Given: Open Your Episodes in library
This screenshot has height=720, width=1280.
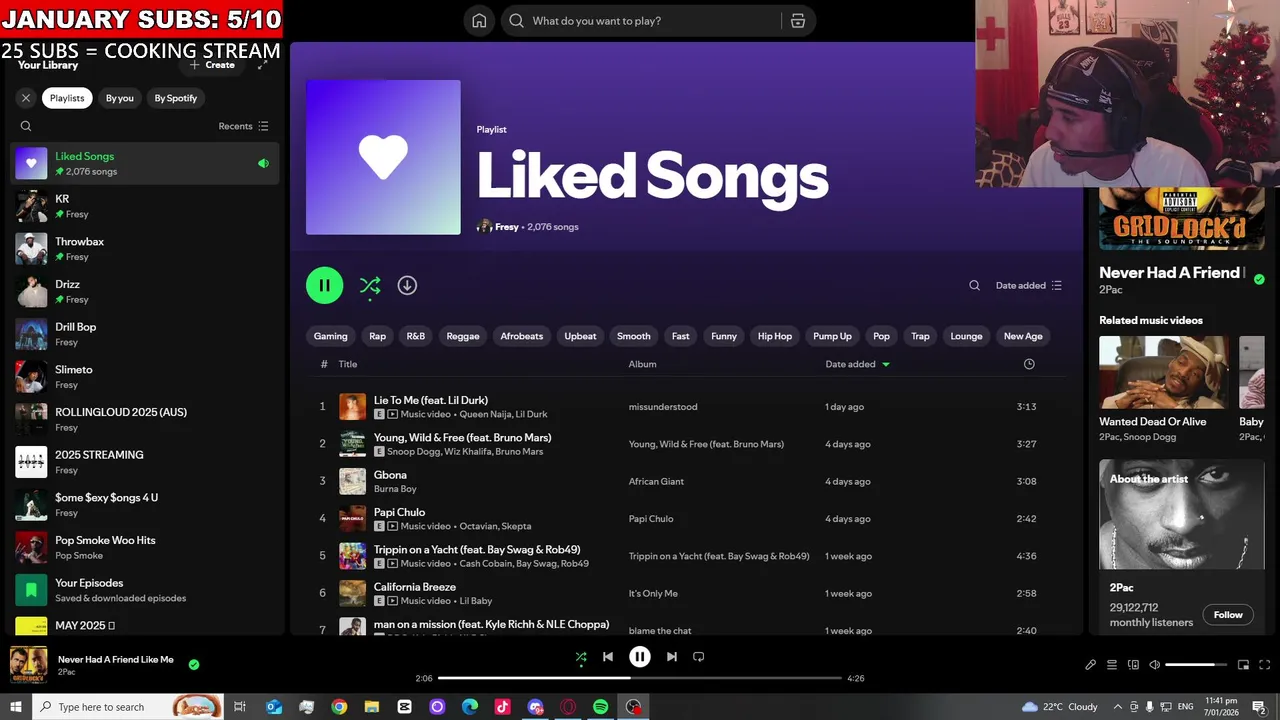Looking at the screenshot, I should (145, 590).
